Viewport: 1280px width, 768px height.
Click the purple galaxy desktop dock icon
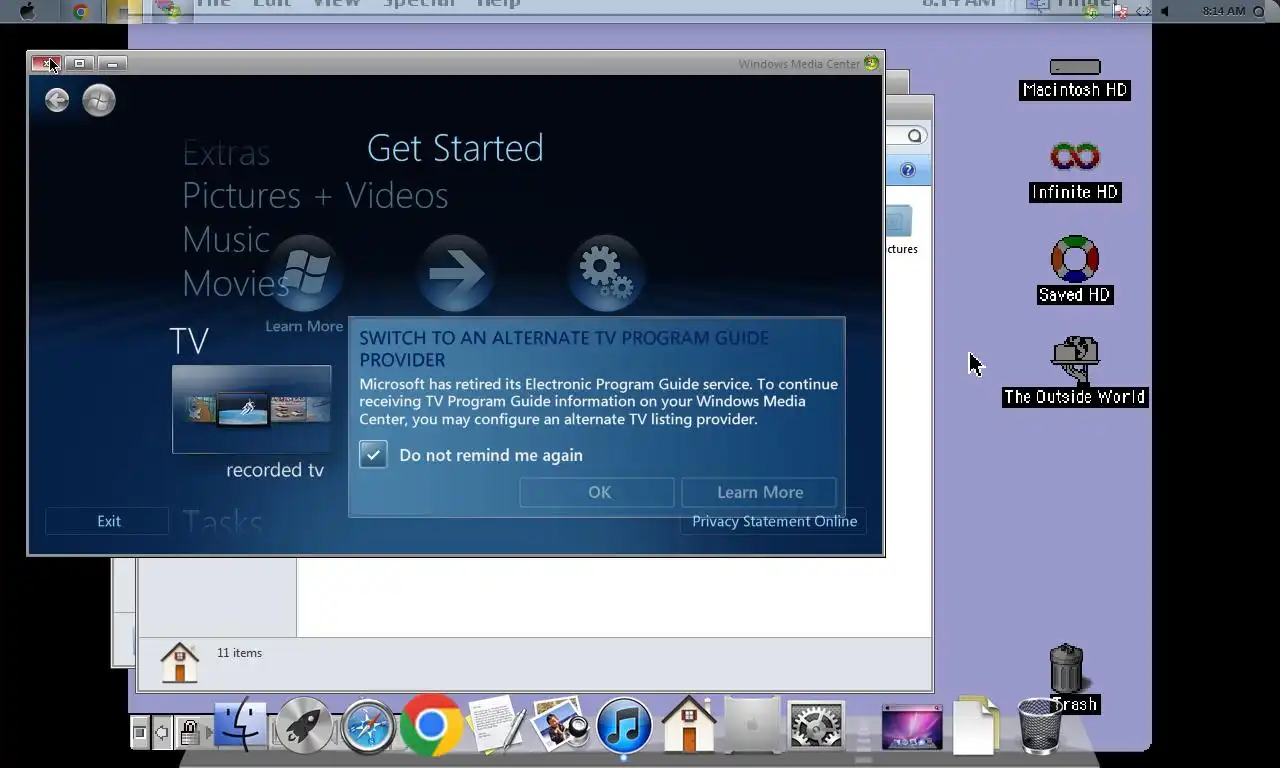(x=911, y=727)
